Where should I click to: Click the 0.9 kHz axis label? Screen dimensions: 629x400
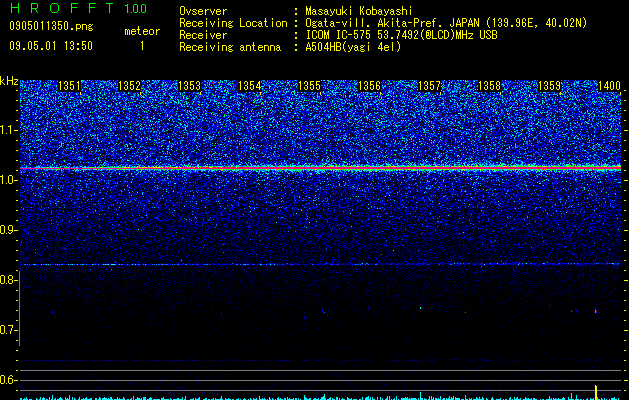pos(9,230)
